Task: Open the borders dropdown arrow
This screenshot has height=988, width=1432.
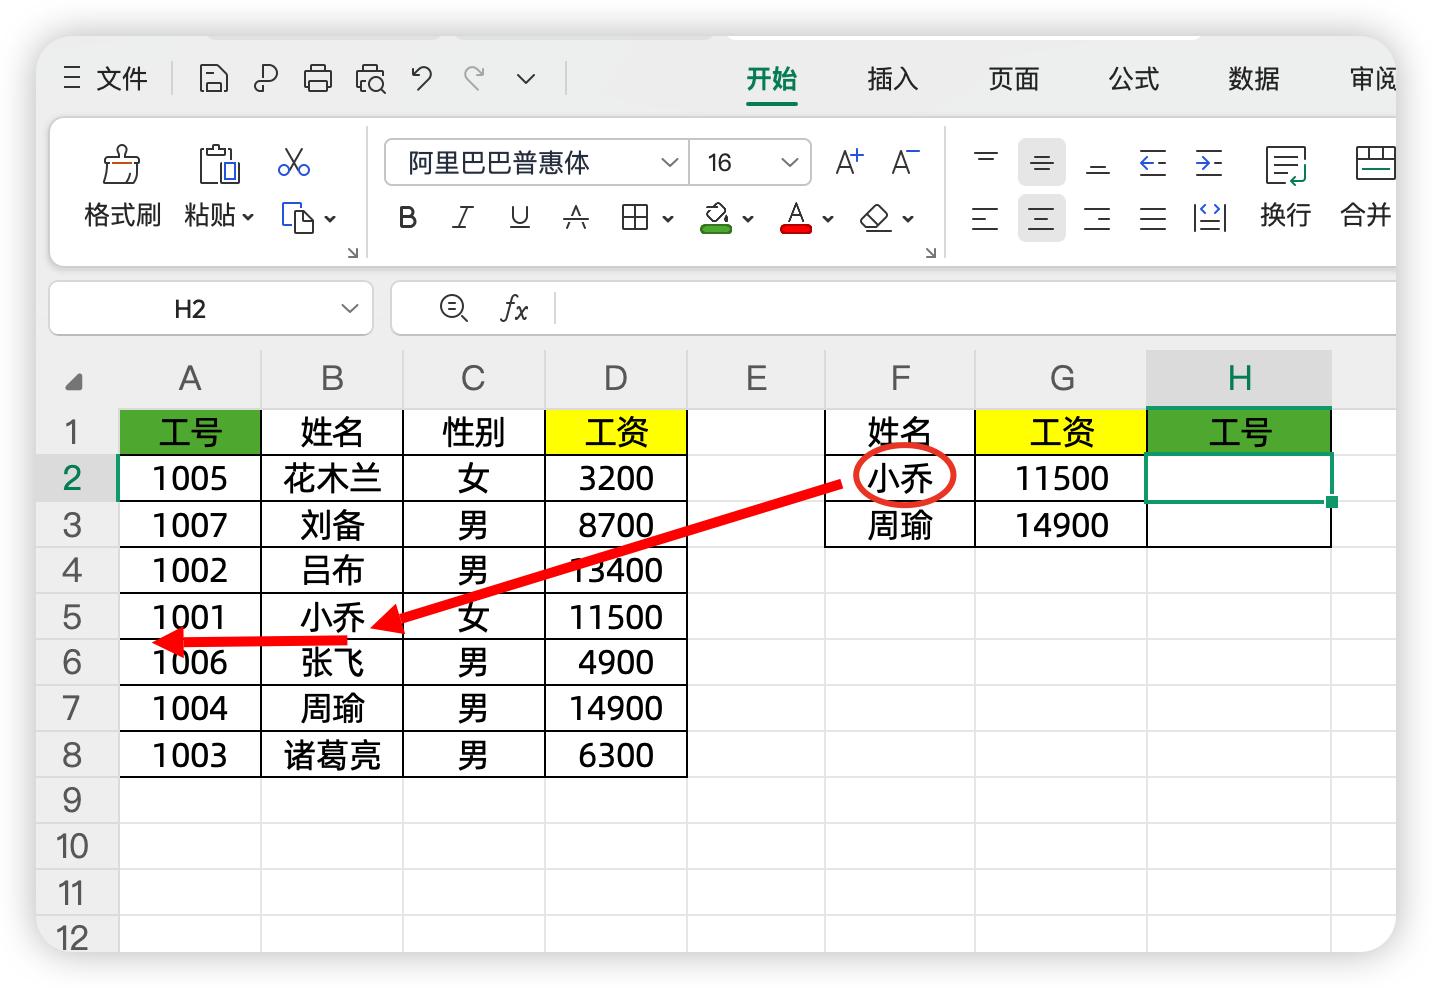Action: pyautogui.click(x=667, y=218)
